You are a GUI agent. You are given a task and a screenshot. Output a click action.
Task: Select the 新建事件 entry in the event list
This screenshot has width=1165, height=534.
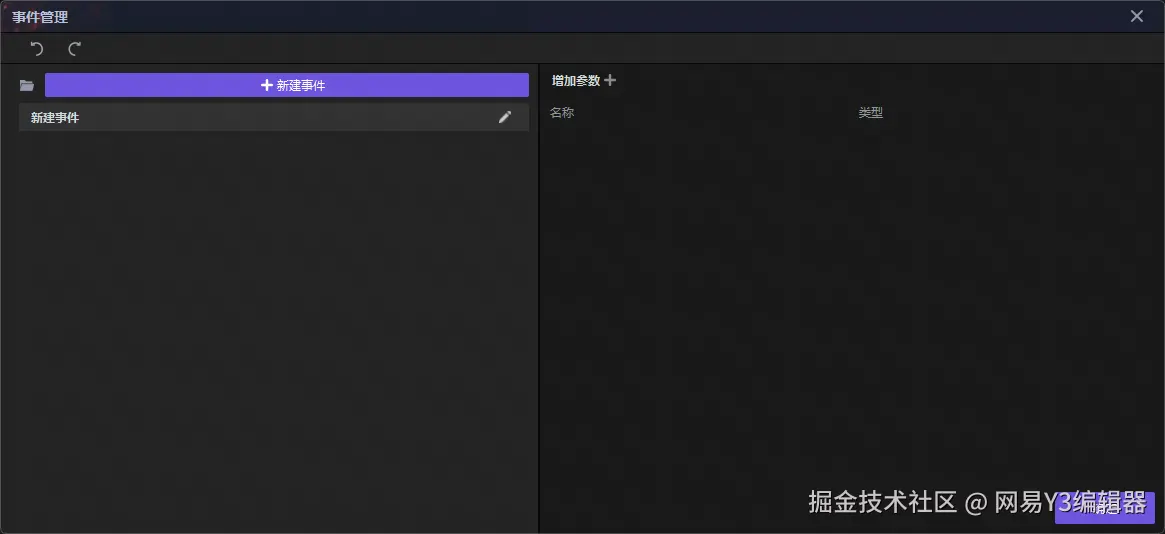[x=273, y=117]
